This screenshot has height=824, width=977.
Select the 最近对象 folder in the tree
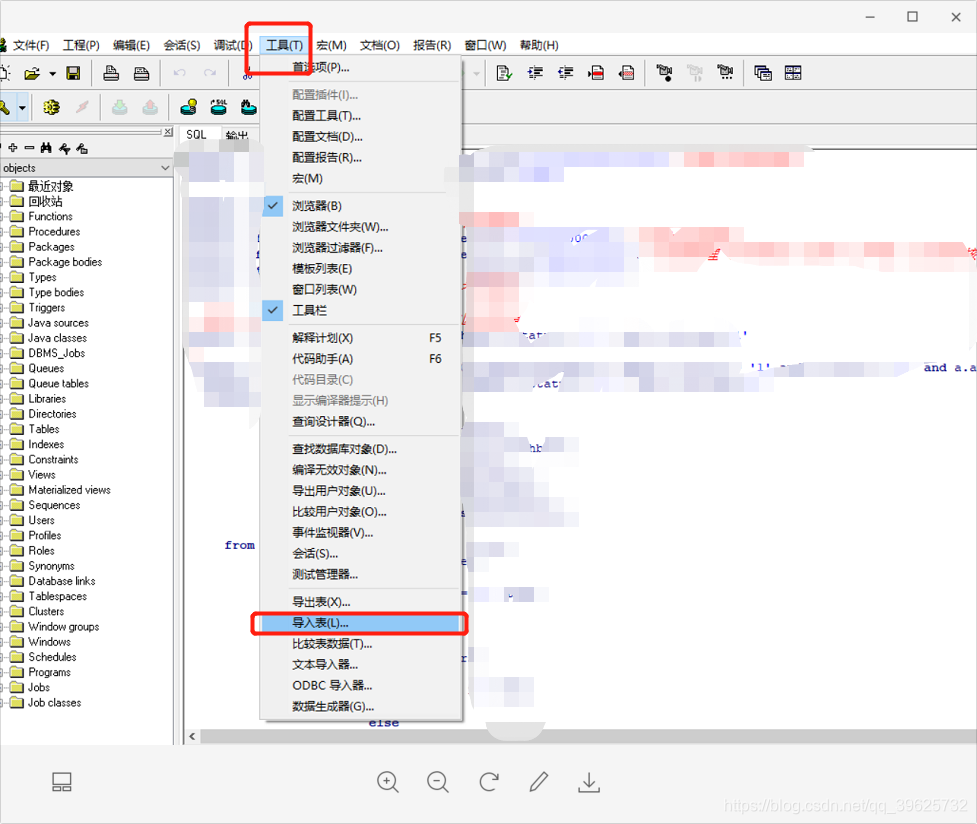(50, 186)
